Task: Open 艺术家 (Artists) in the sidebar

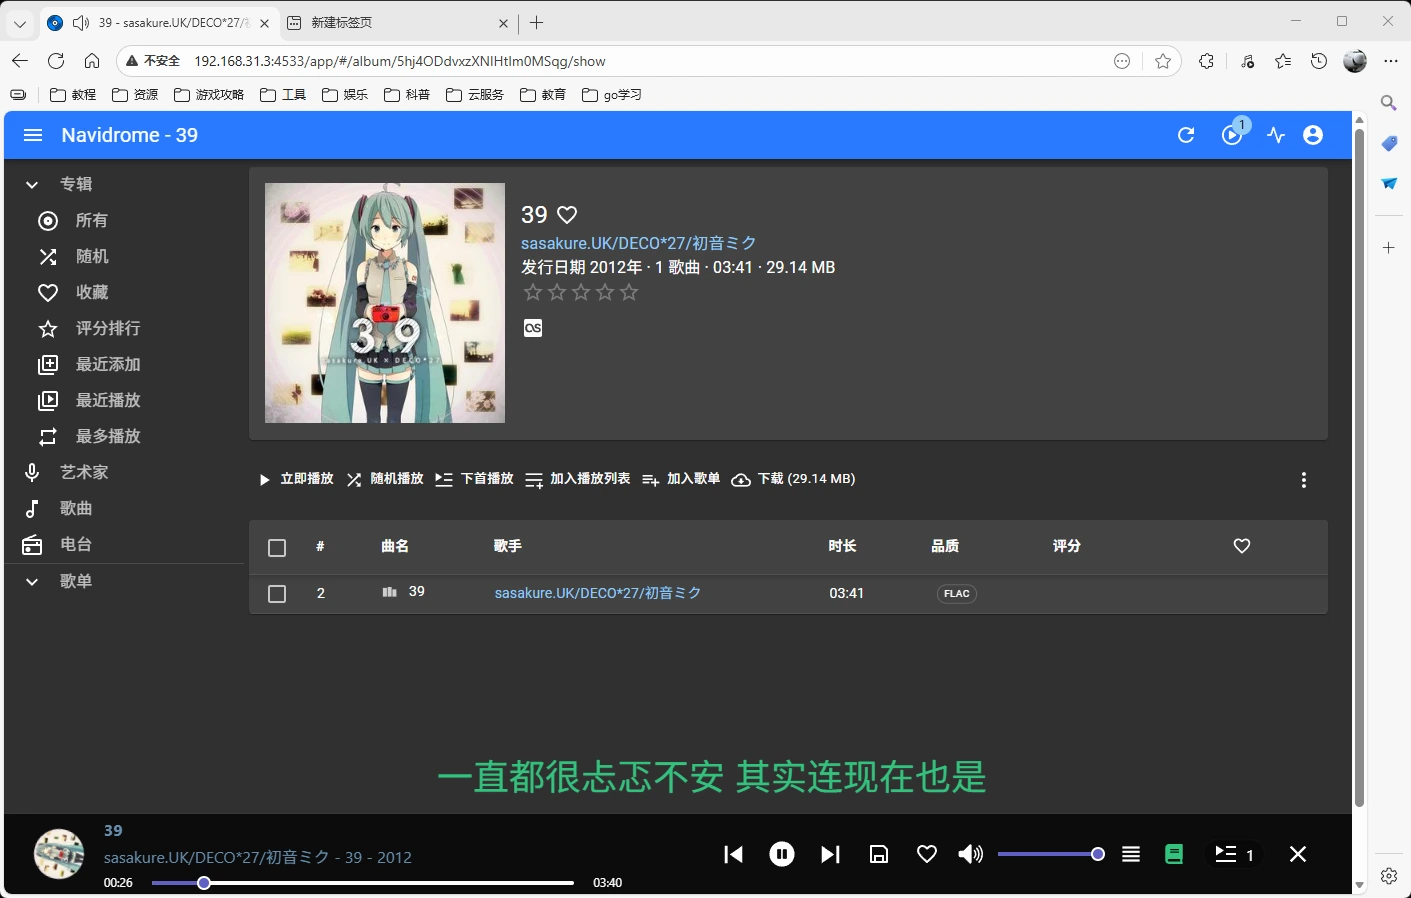Action: [x=82, y=472]
